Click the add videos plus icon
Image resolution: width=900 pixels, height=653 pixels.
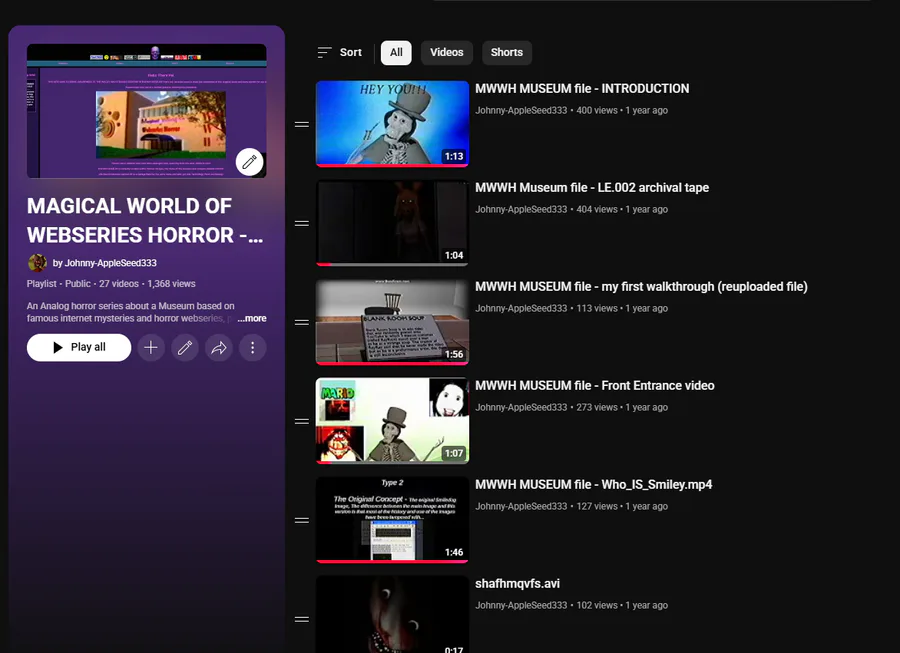(151, 348)
